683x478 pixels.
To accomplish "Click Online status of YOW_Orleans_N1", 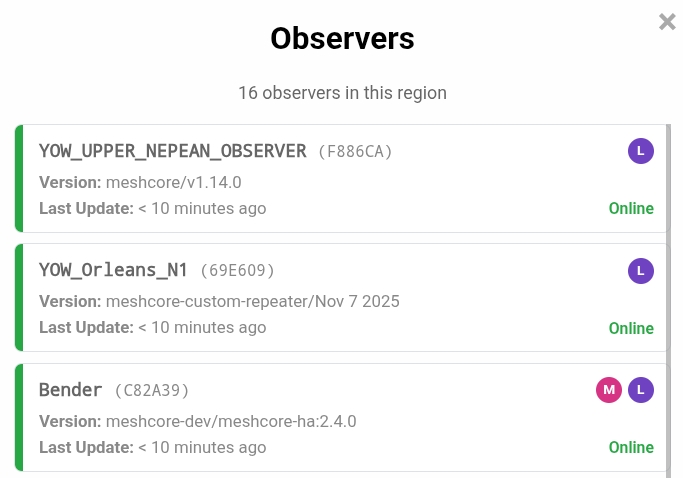I will (x=631, y=328).
